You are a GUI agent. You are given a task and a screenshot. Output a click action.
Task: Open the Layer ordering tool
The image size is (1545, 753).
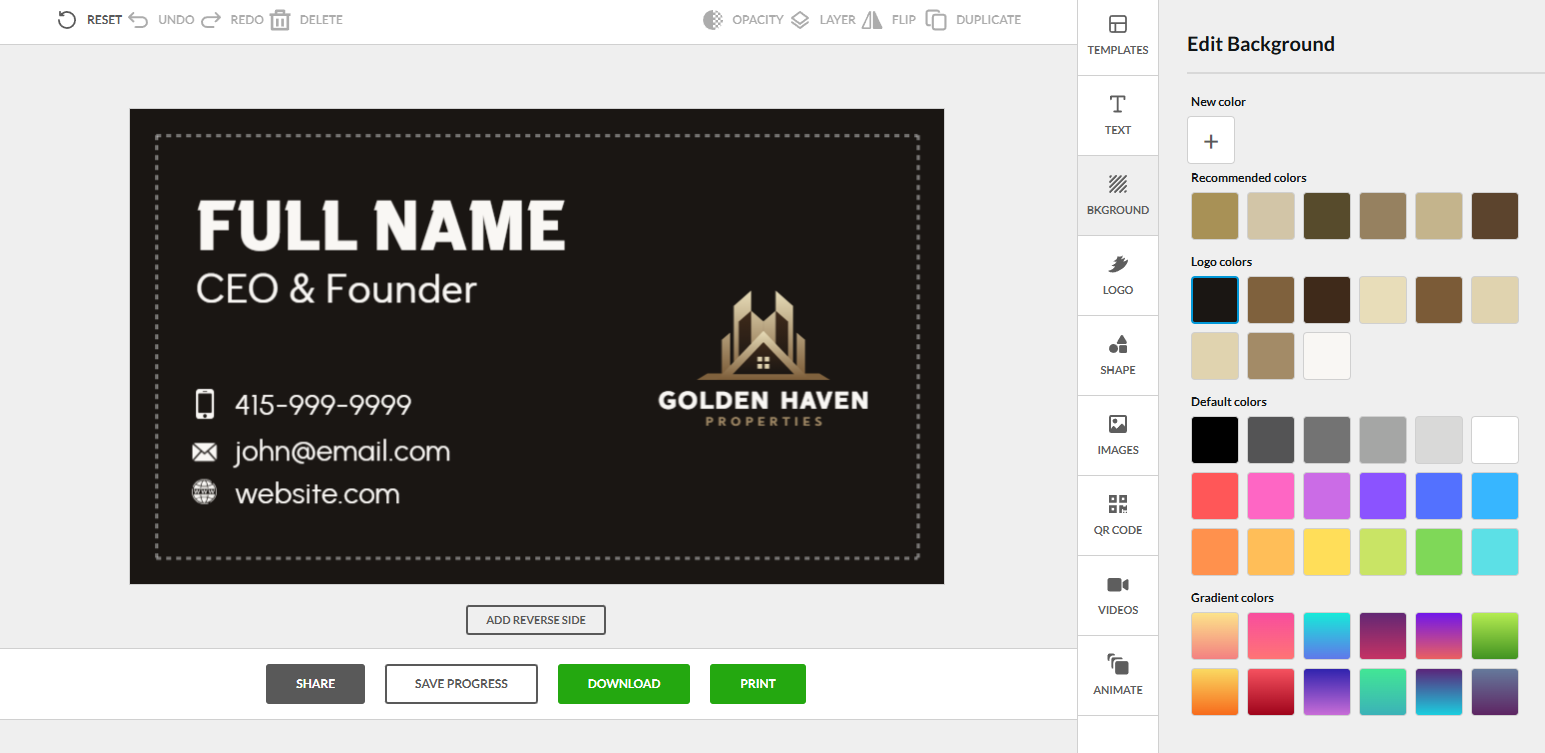pyautogui.click(x=823, y=20)
